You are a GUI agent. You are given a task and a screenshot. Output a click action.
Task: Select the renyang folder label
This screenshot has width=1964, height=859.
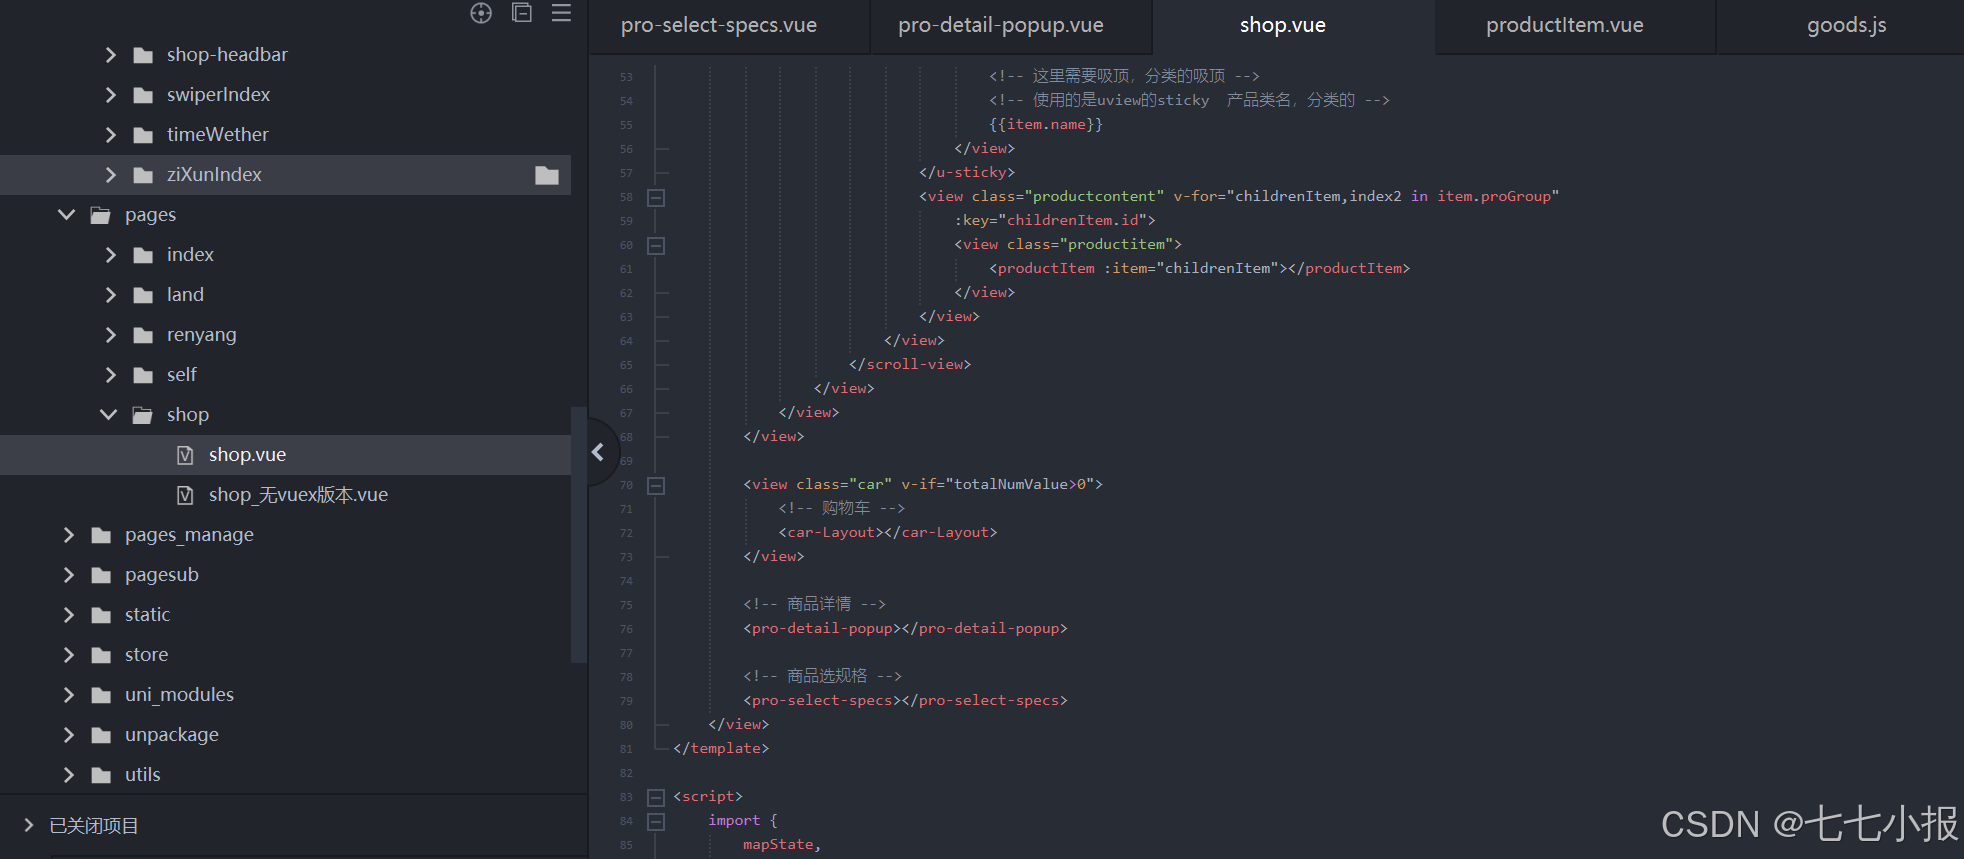tap(201, 335)
